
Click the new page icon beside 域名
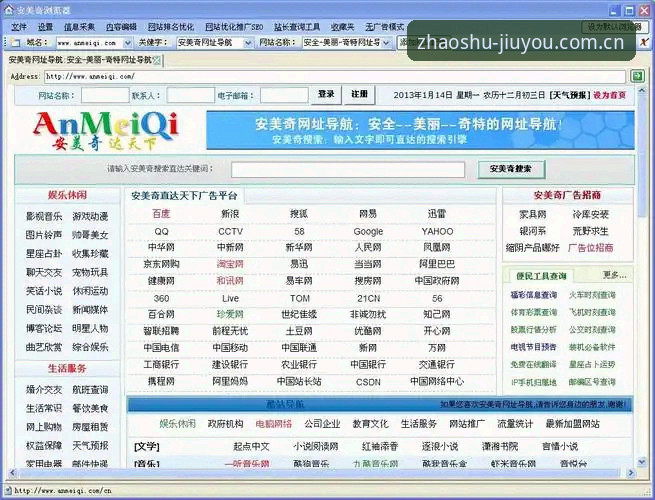click(15, 43)
